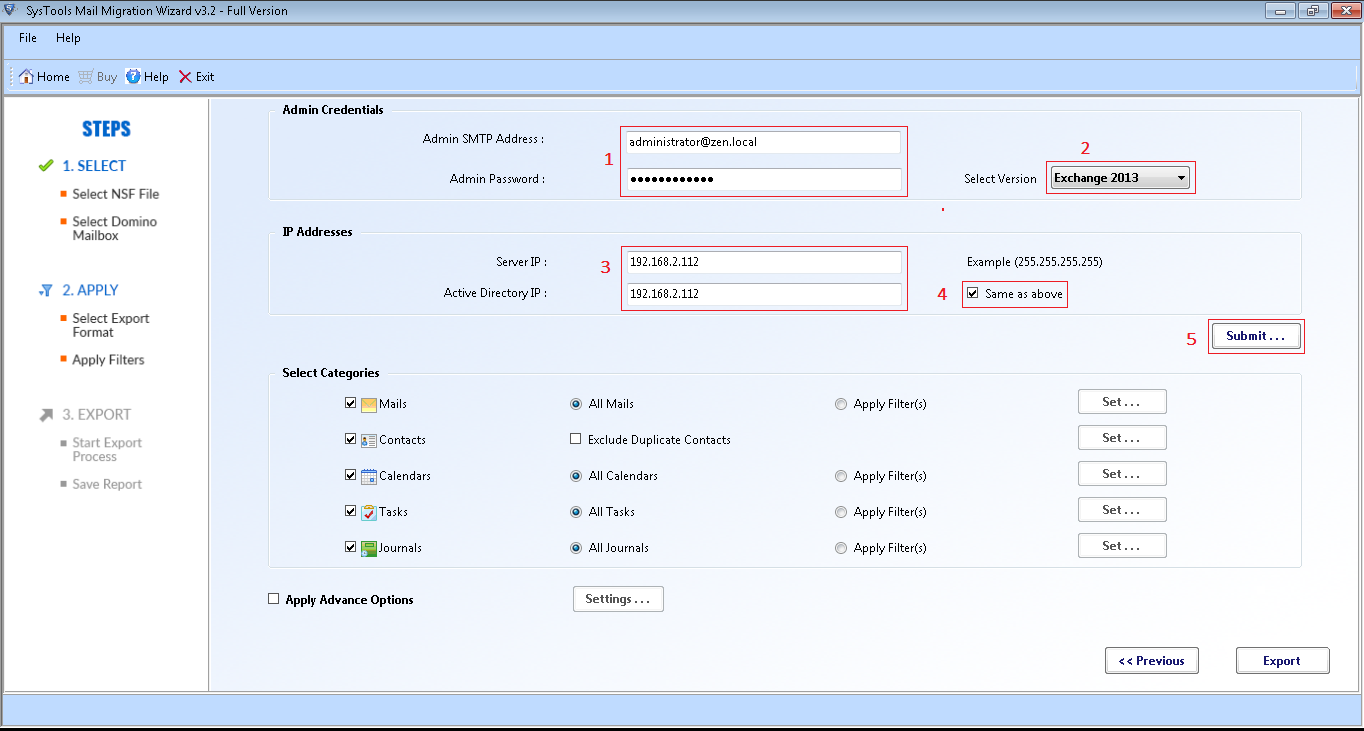The height and width of the screenshot is (731, 1364).
Task: Open Help from the toolbar question icon
Action: pyautogui.click(x=133, y=77)
